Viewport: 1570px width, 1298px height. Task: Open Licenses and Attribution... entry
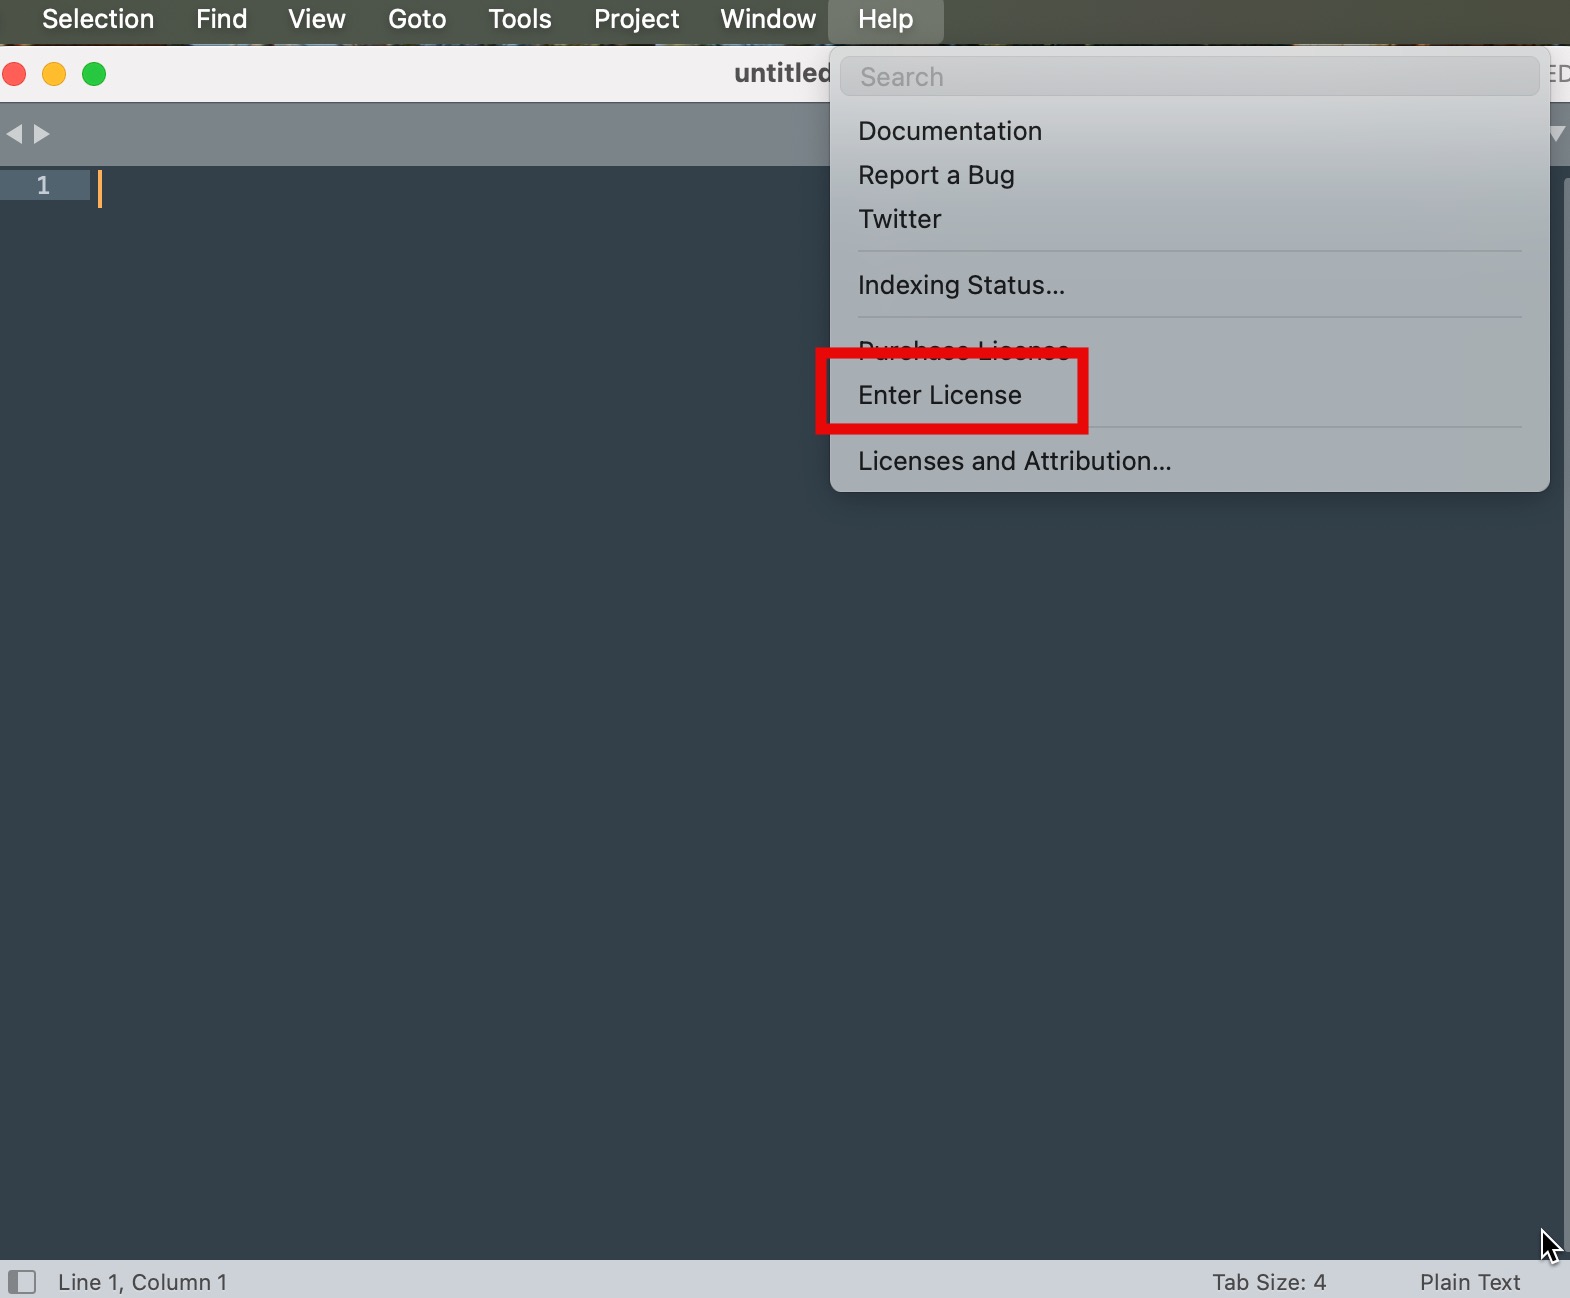point(1013,461)
